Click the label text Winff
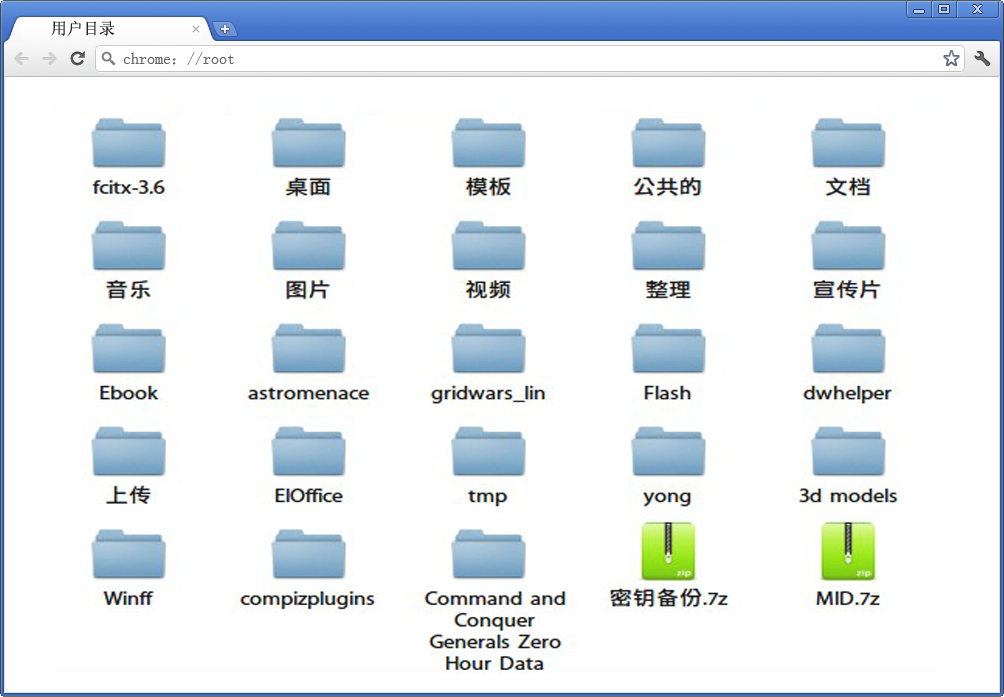Screen dimensions: 1004x697 point(128,598)
